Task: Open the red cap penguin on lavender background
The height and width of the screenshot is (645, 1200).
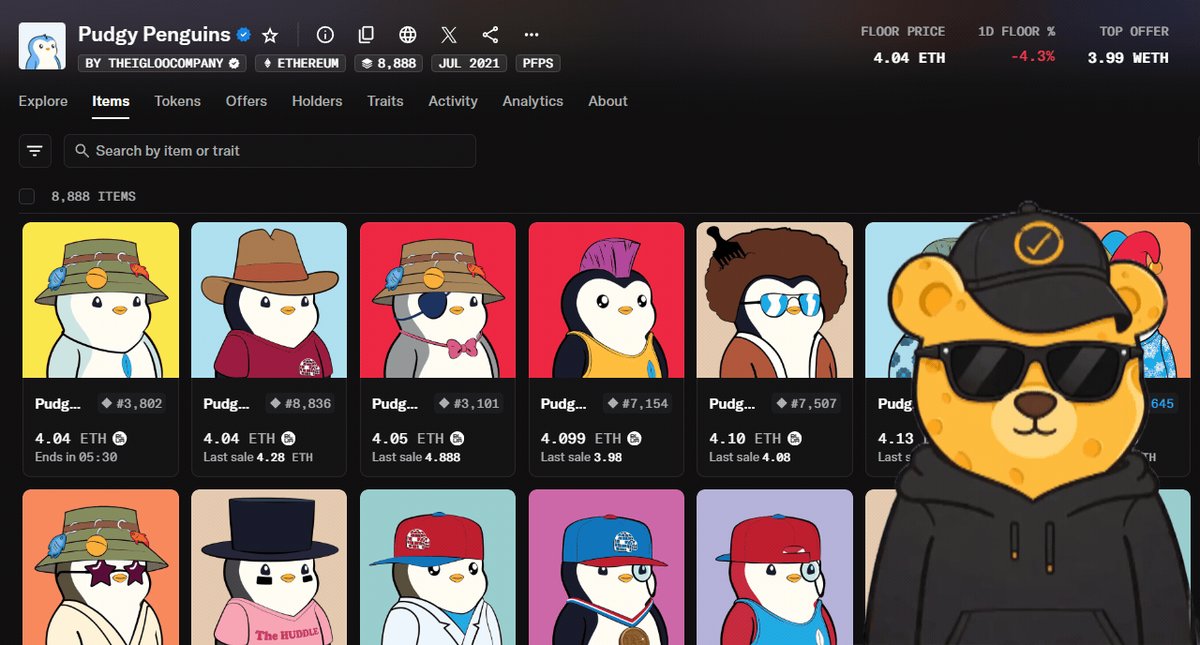Action: pos(775,567)
